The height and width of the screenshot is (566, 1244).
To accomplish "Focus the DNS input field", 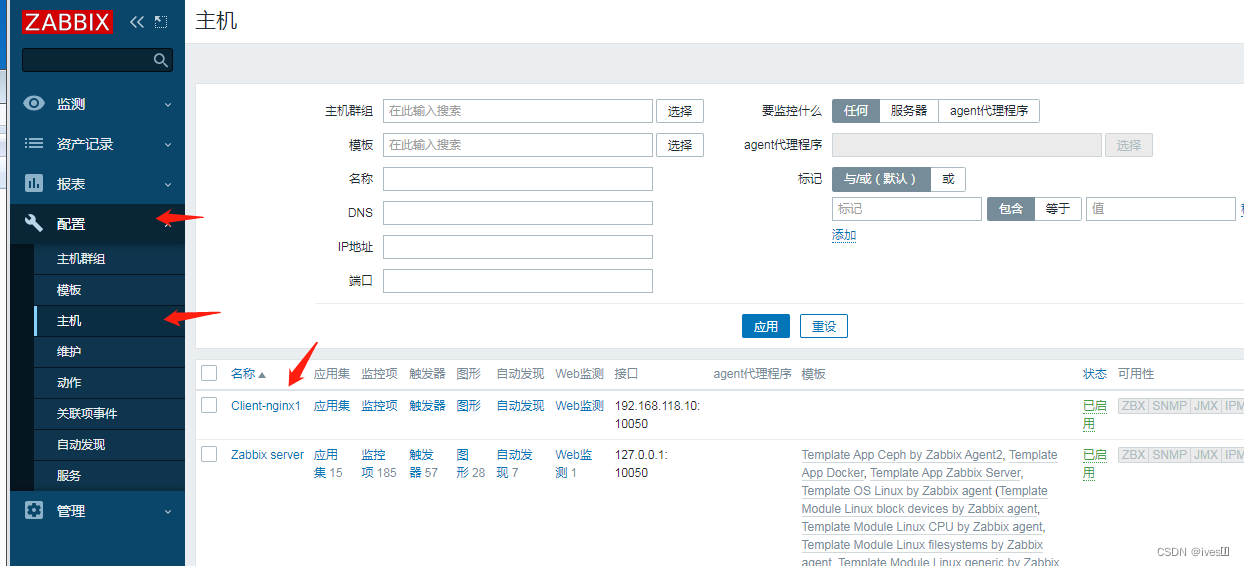I will tap(518, 213).
